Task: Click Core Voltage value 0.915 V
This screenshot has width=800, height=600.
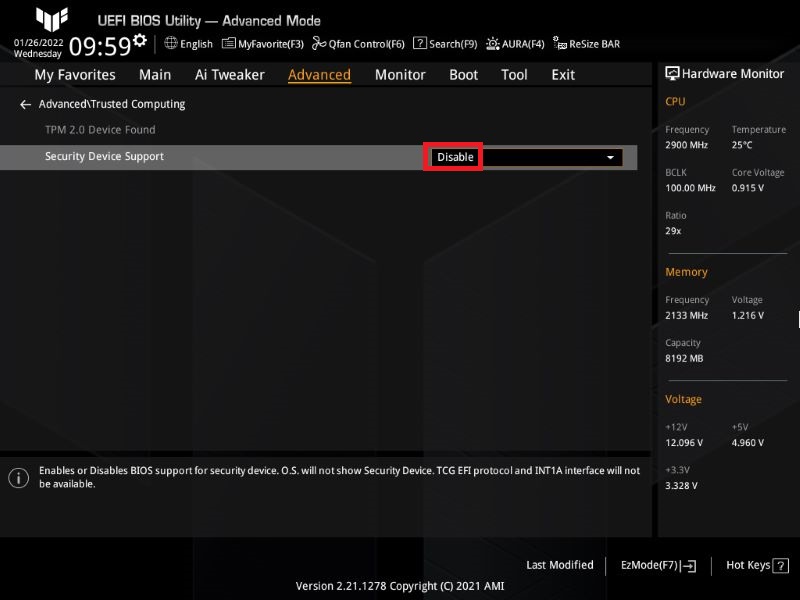Action: [747, 188]
